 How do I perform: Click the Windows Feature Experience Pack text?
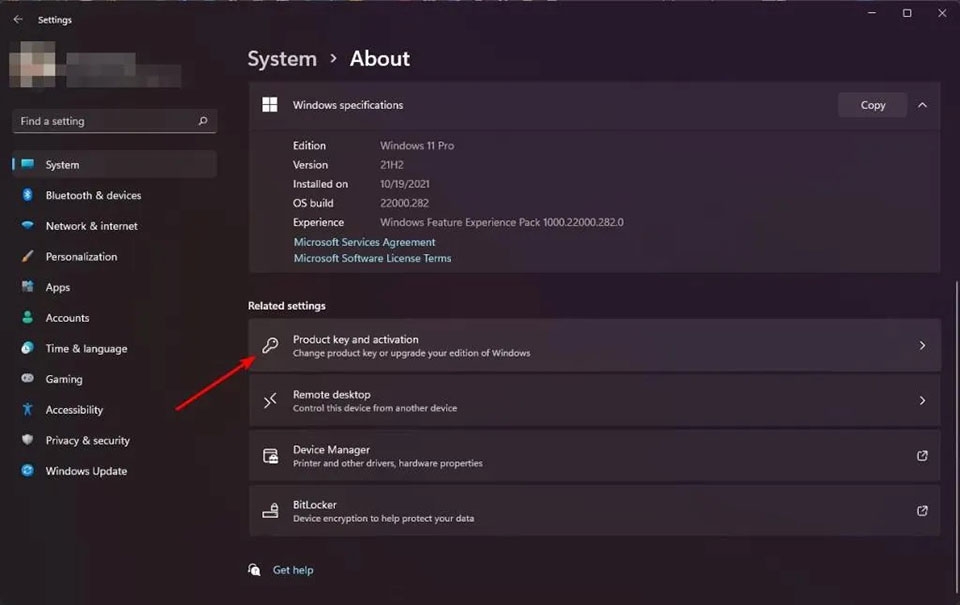[x=501, y=222]
